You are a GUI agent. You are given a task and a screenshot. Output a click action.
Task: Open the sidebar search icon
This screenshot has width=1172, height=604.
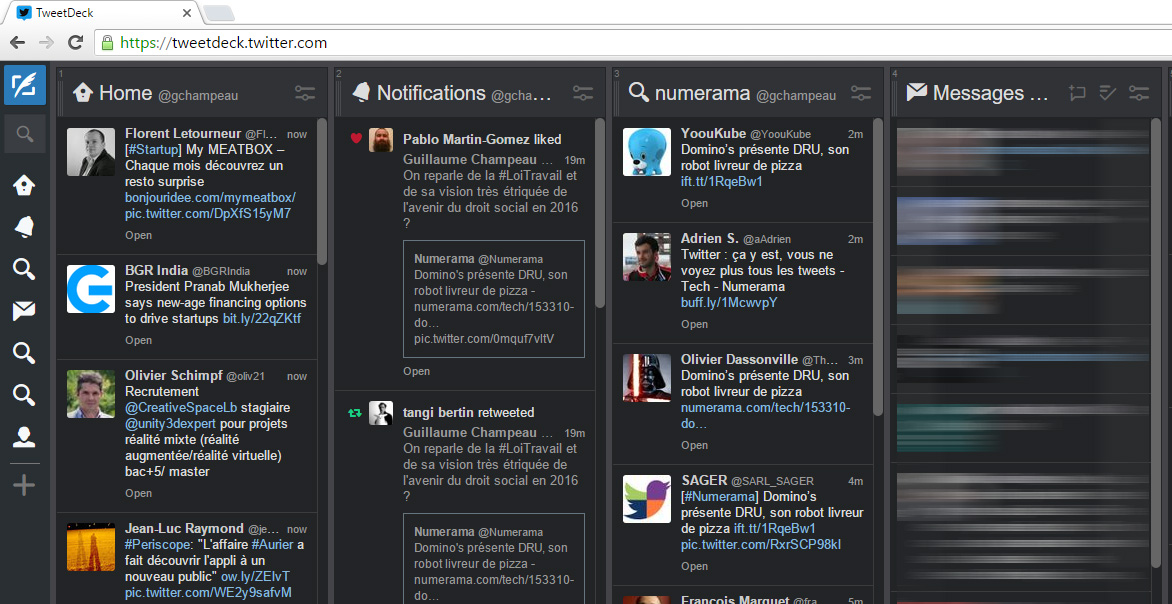click(25, 134)
